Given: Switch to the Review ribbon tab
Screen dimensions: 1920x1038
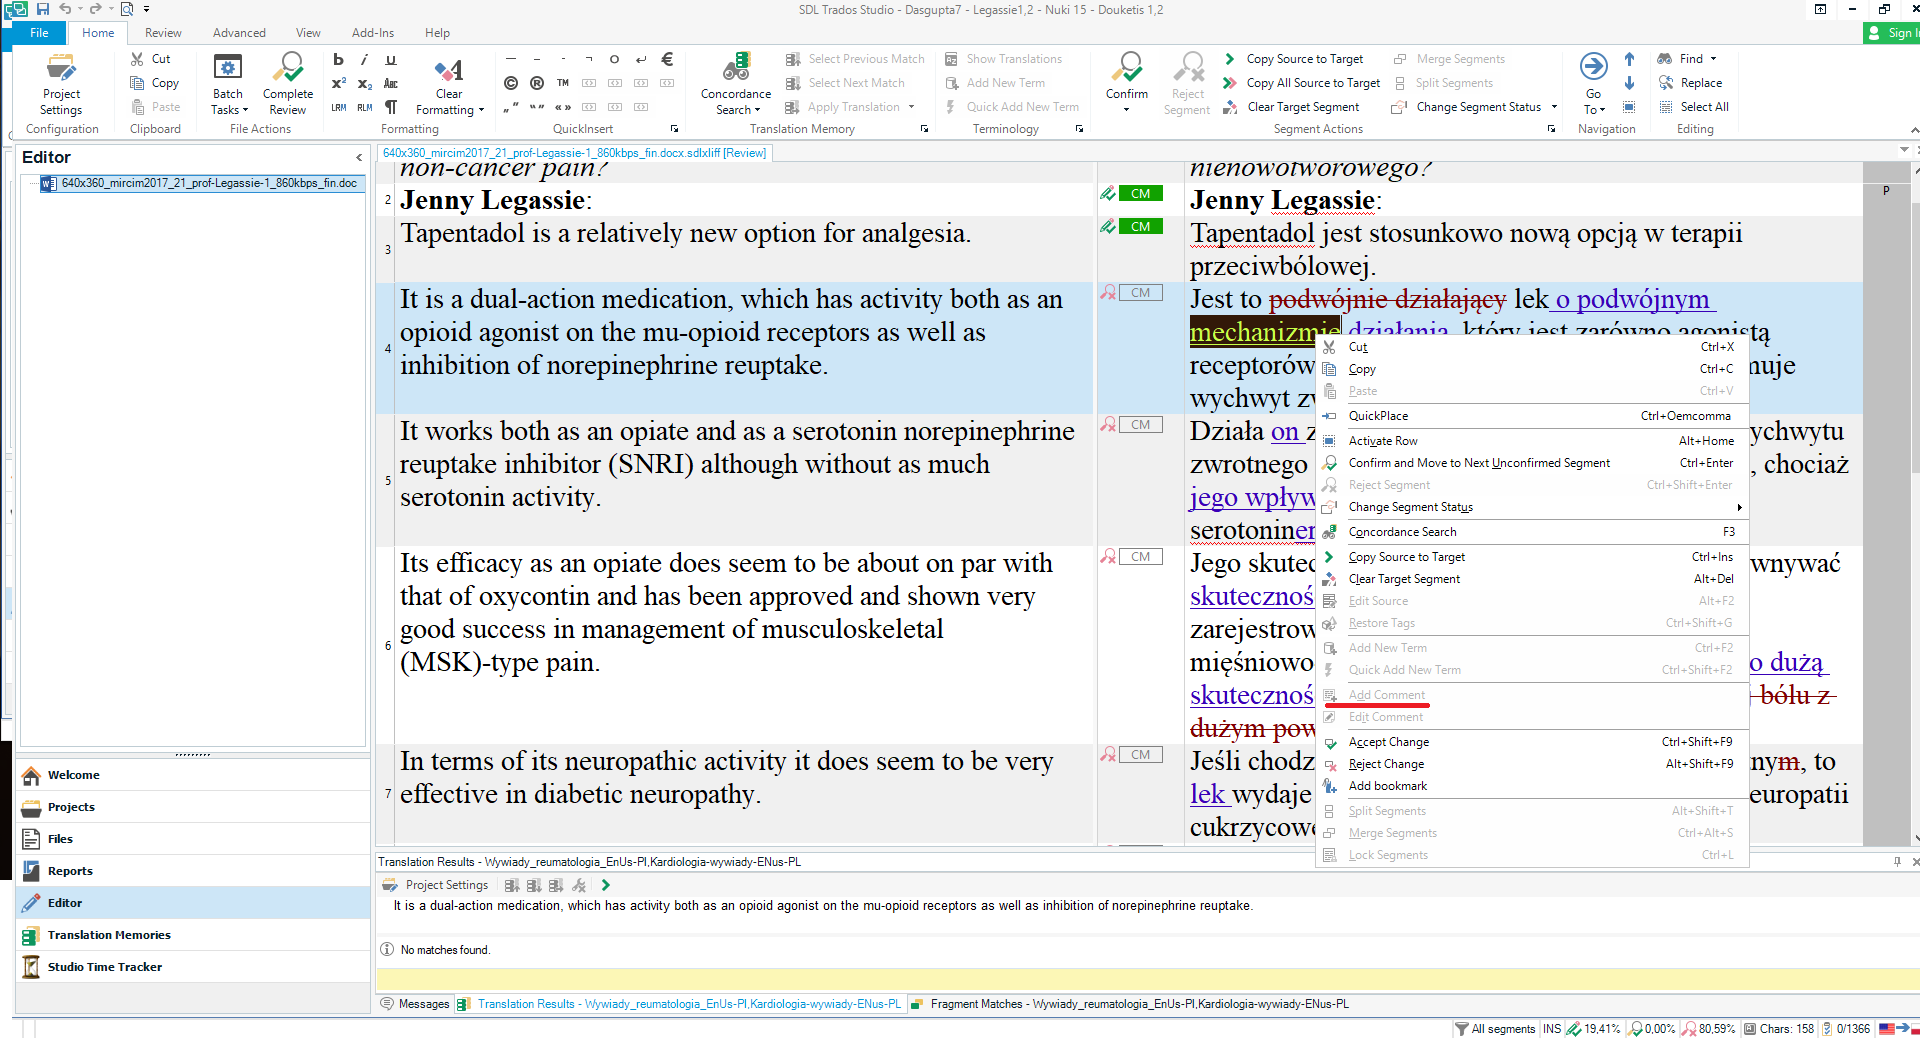Looking at the screenshot, I should [163, 33].
